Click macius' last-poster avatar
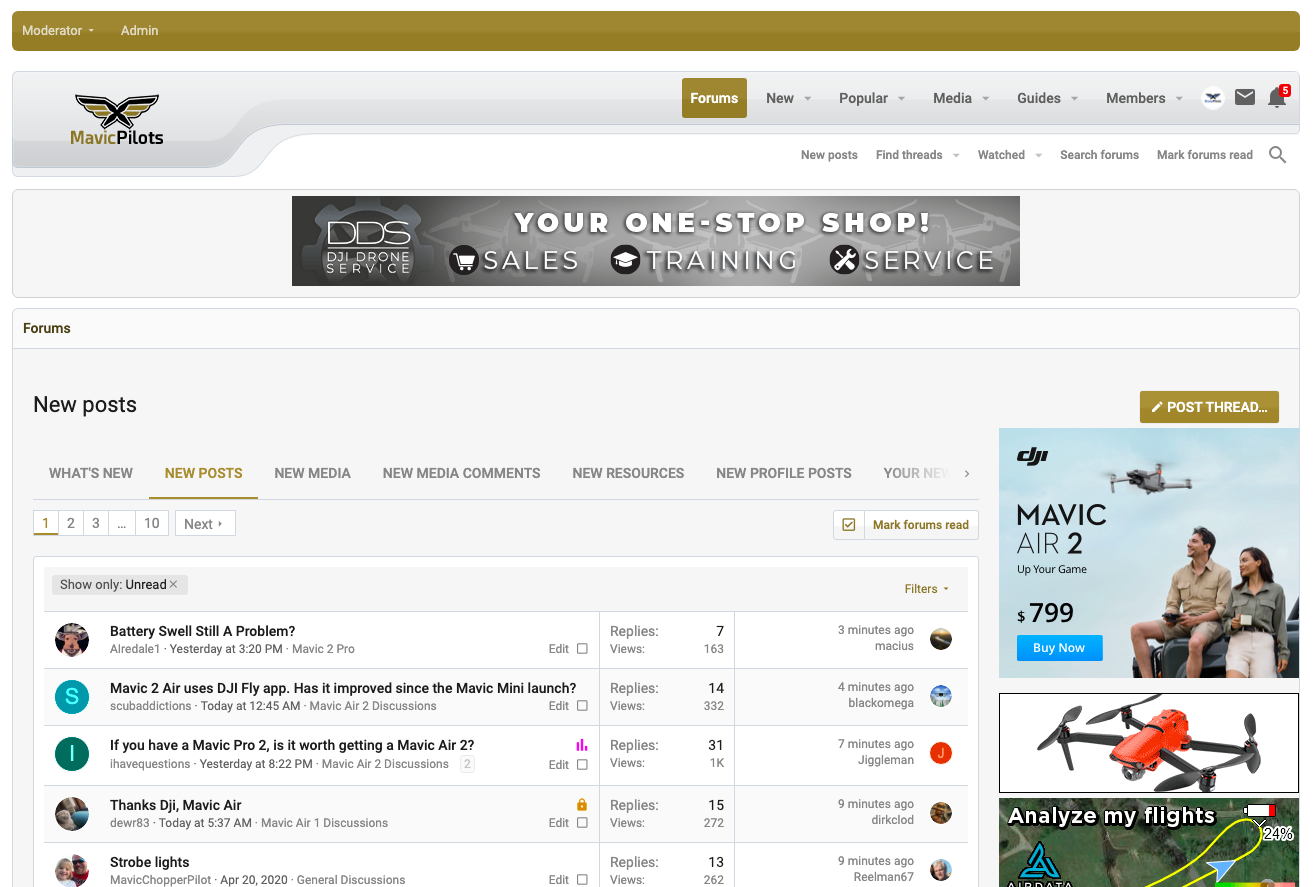 click(940, 639)
